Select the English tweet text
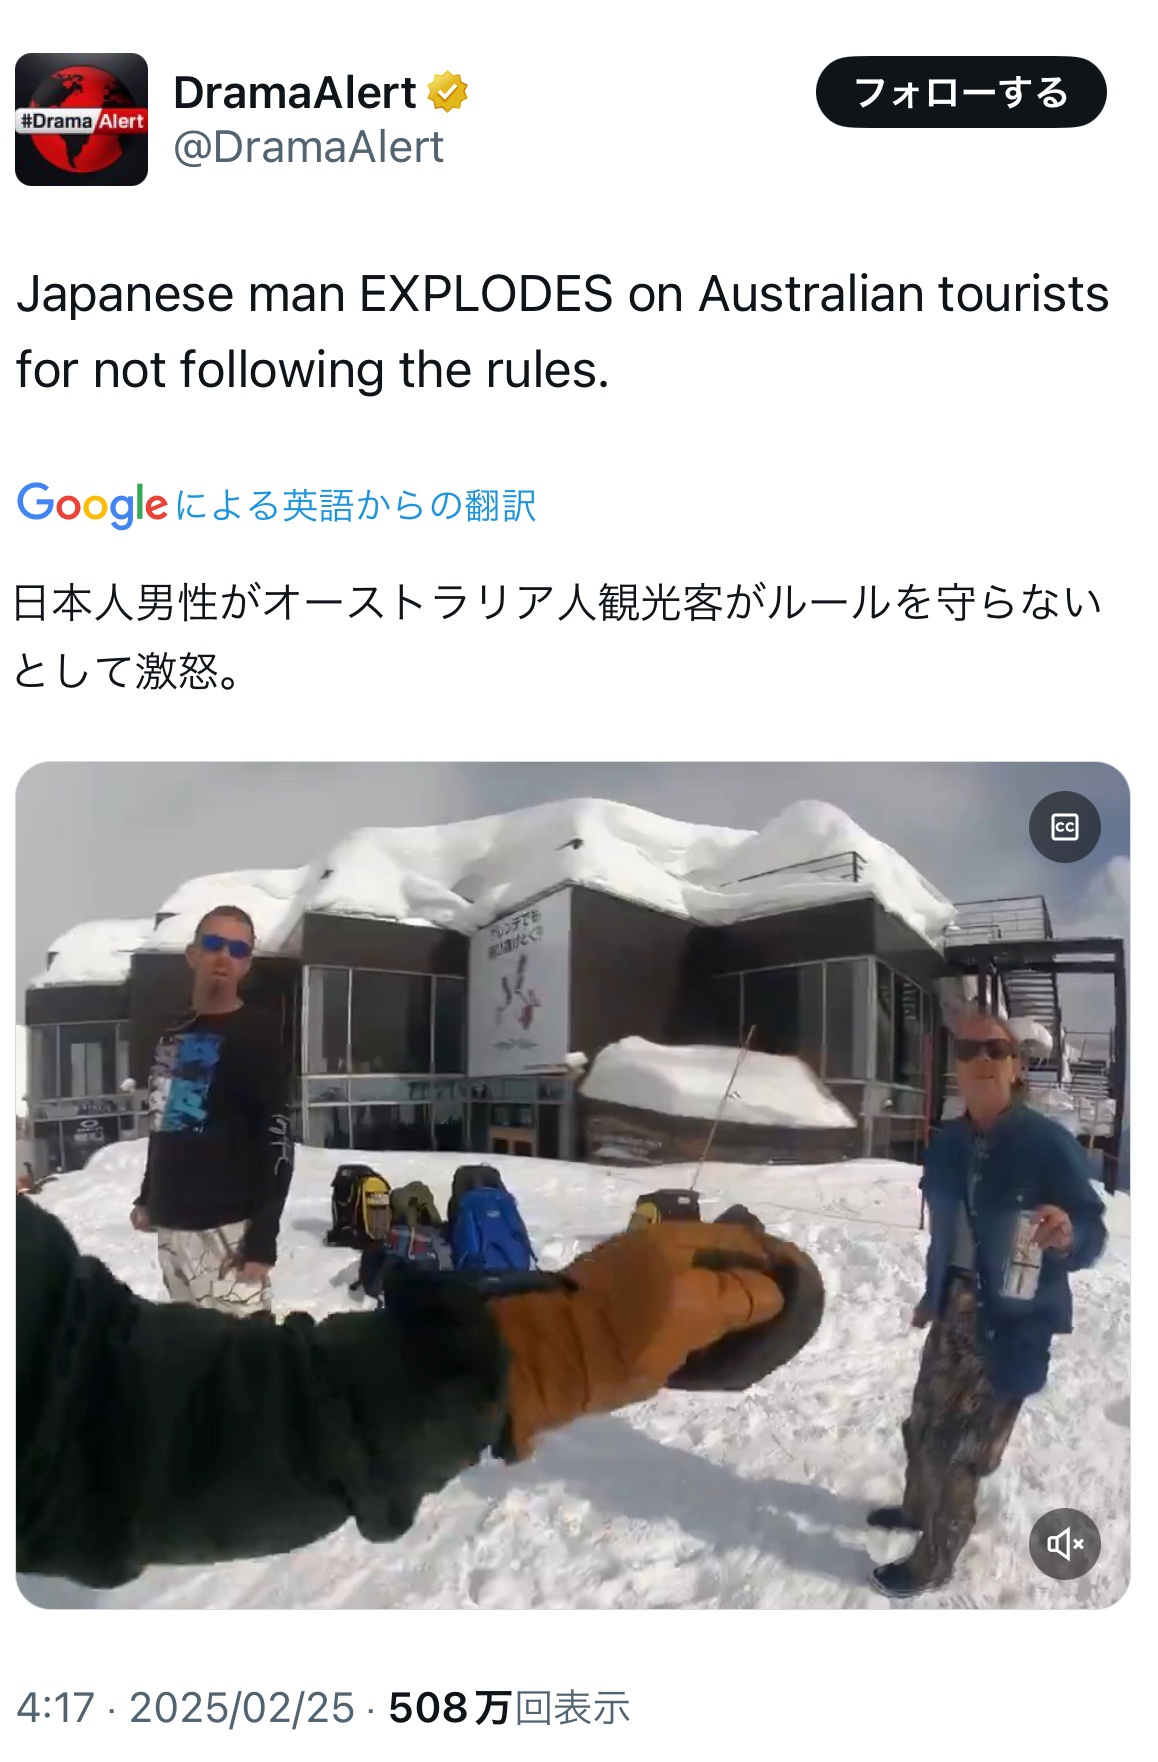Image resolution: width=1158 pixels, height=1762 pixels. [562, 332]
